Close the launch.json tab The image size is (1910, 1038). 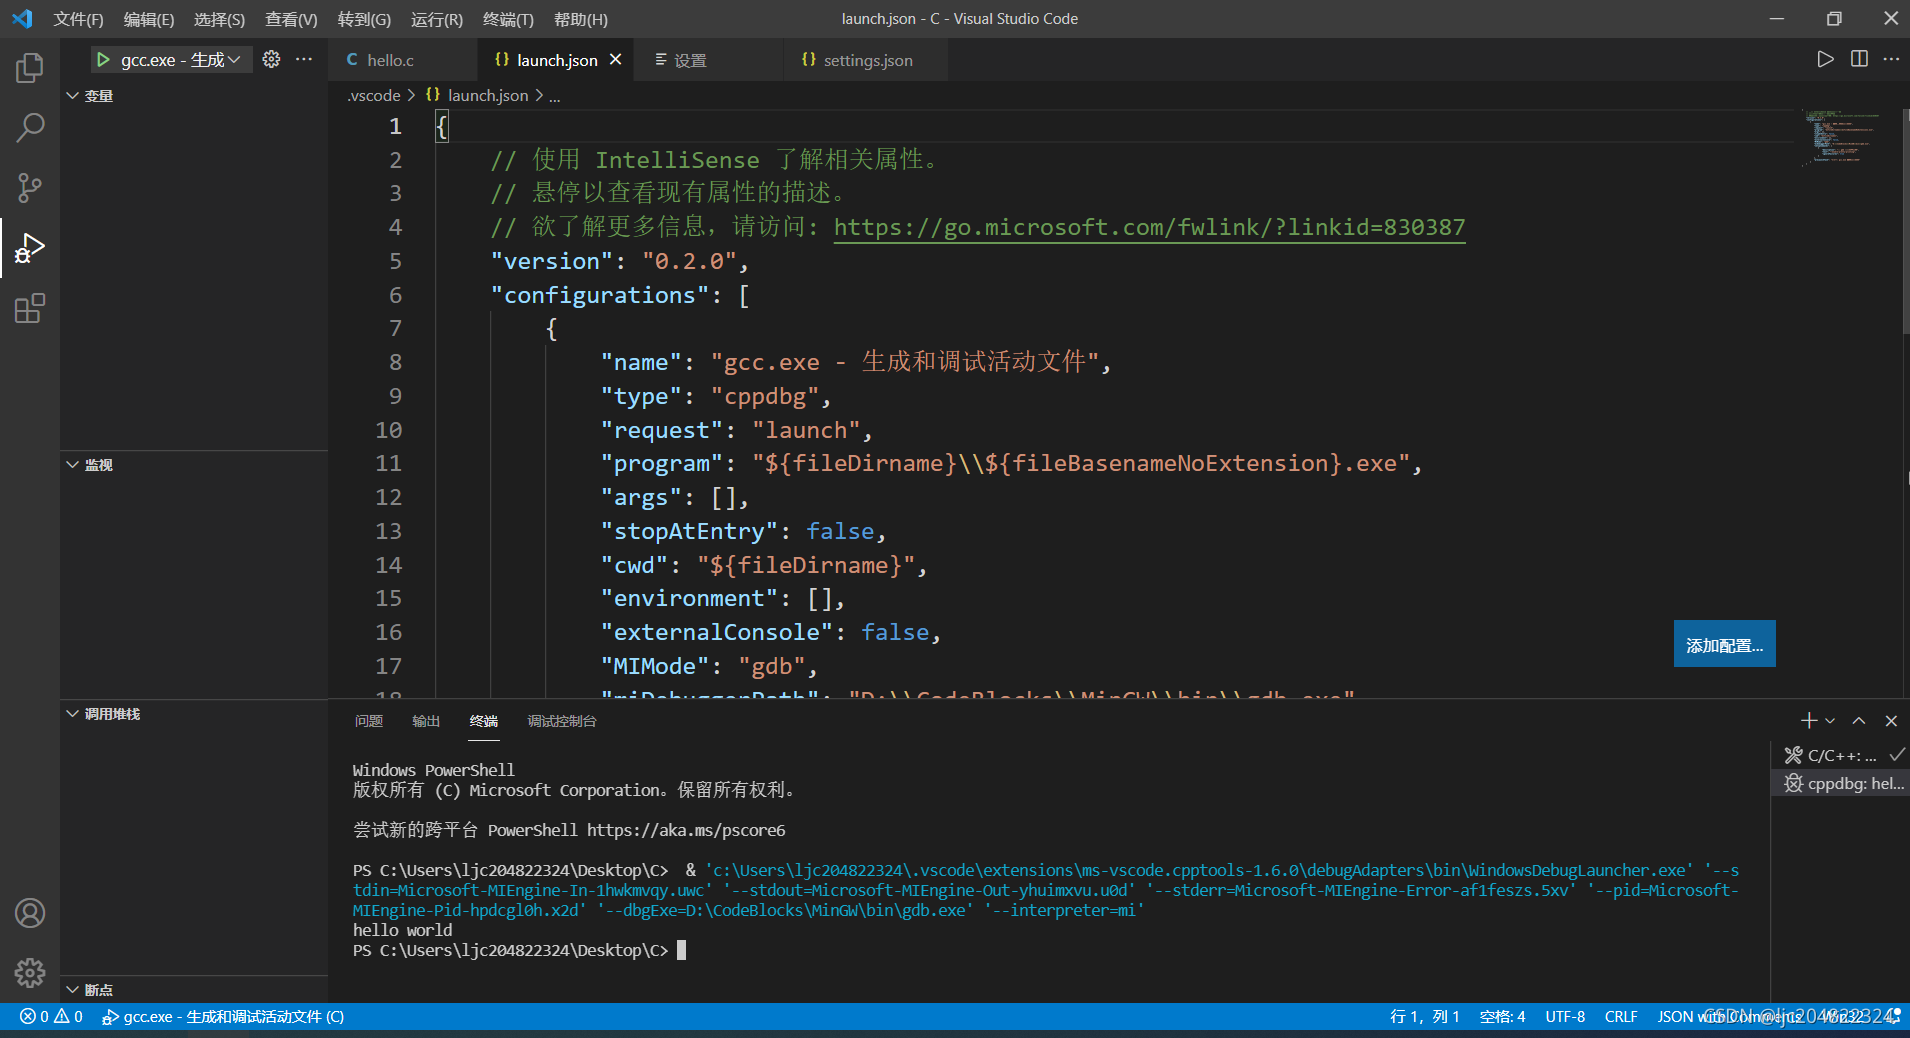[x=616, y=60]
